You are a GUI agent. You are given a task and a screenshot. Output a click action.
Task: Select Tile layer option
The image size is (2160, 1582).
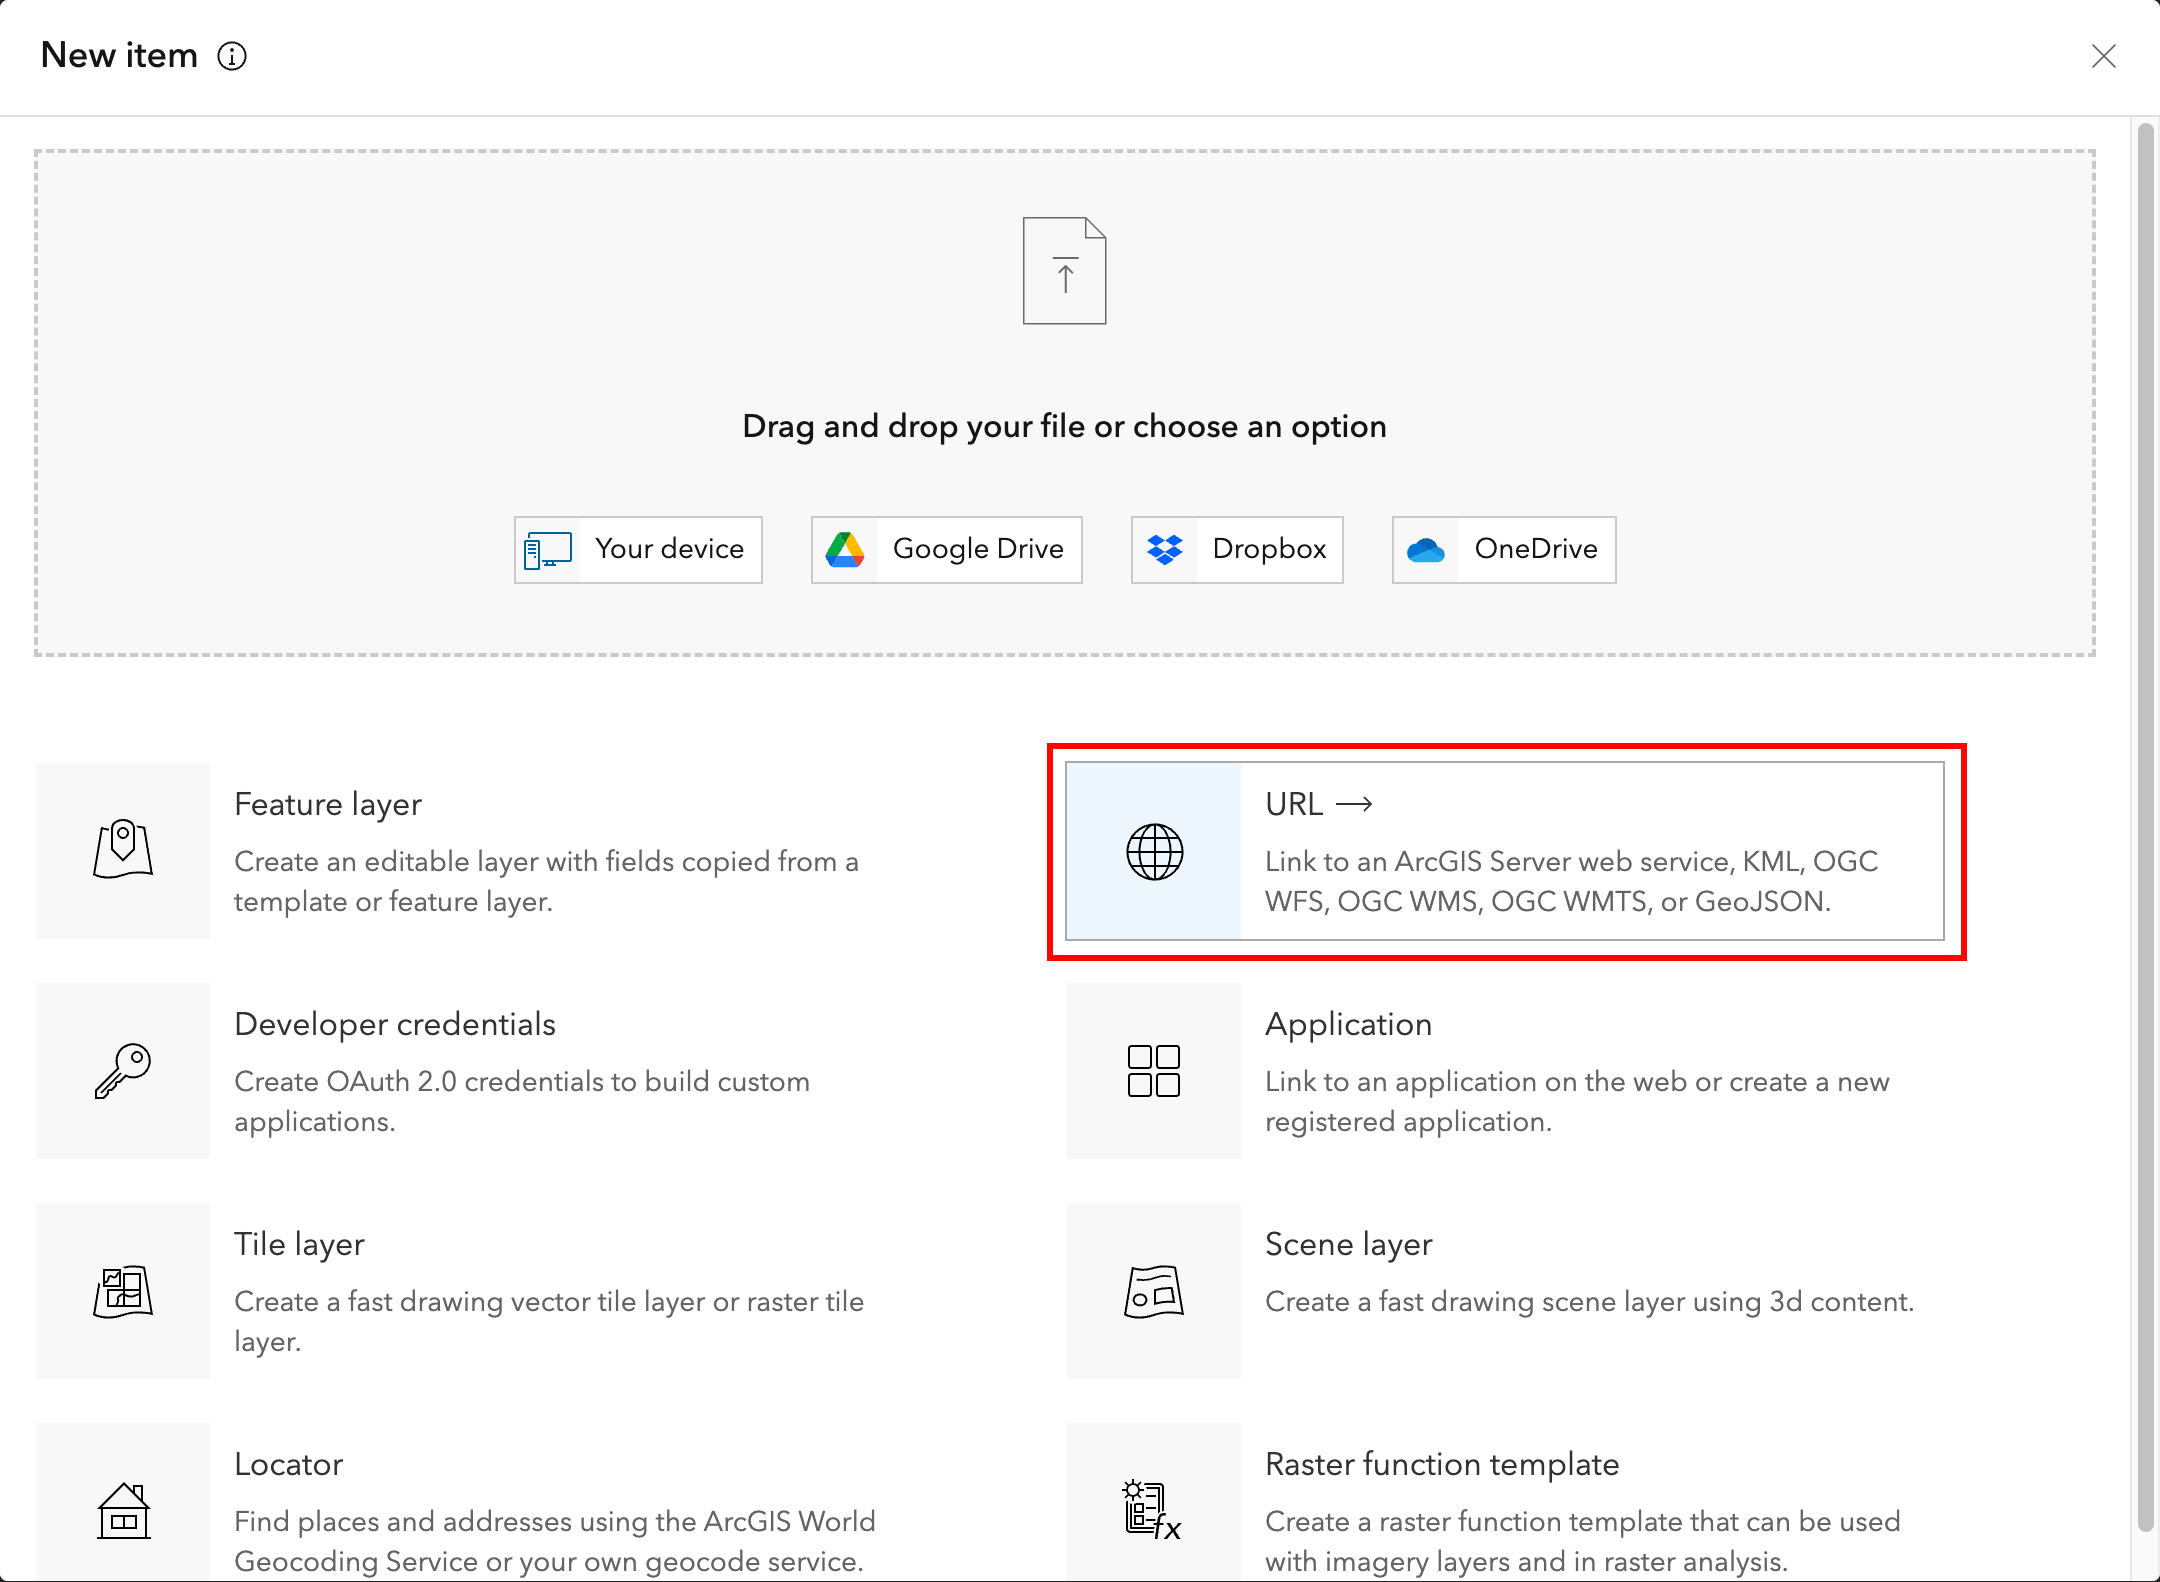[550, 1291]
